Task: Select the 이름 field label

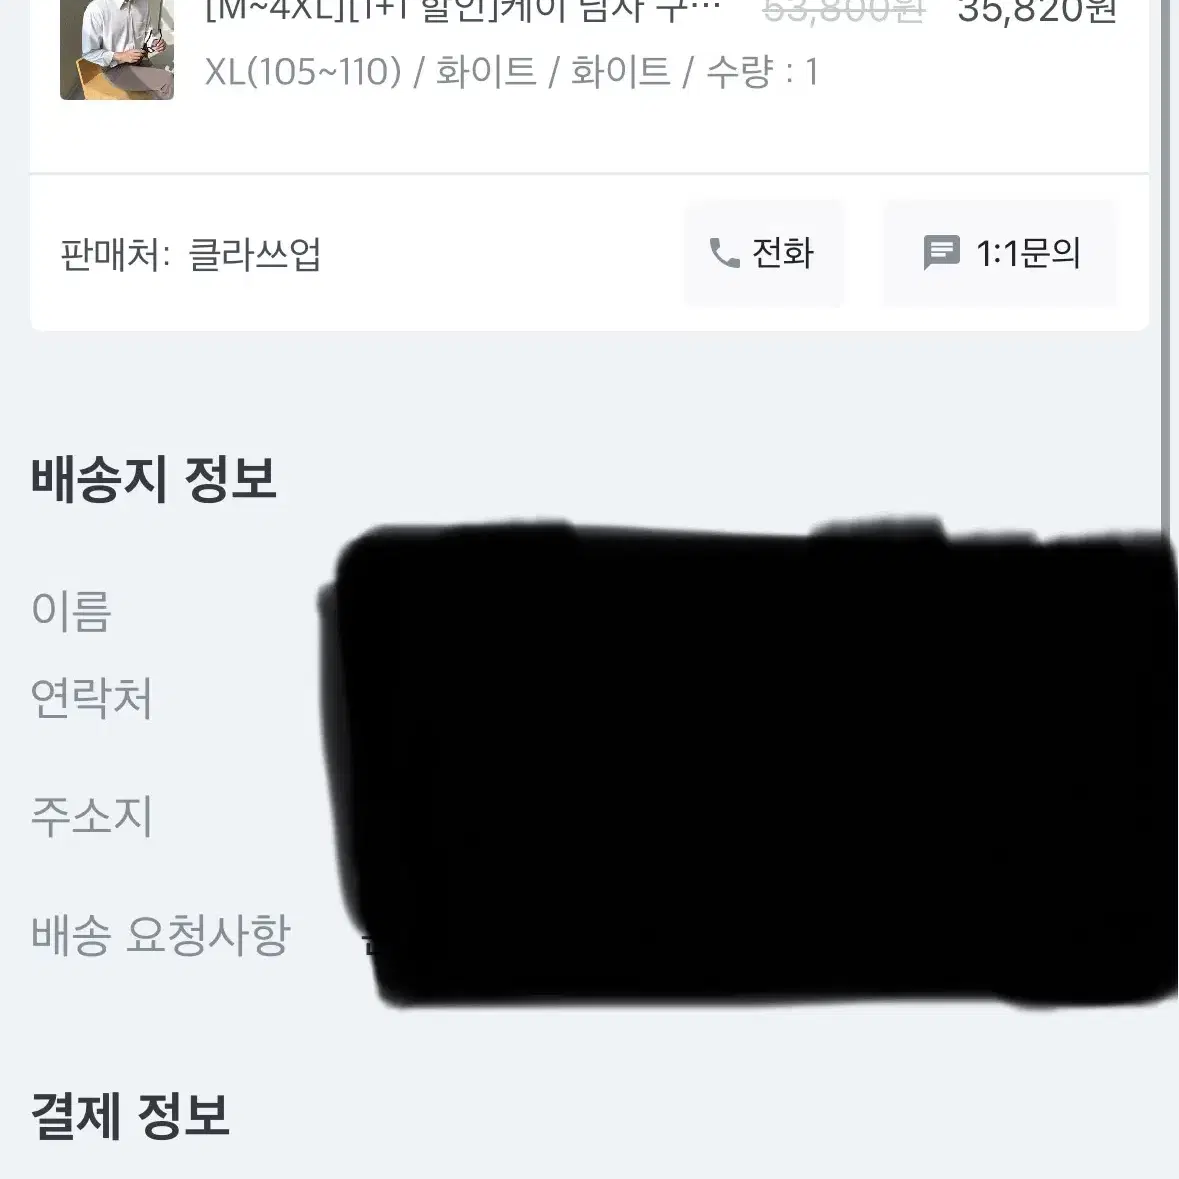Action: tap(71, 611)
